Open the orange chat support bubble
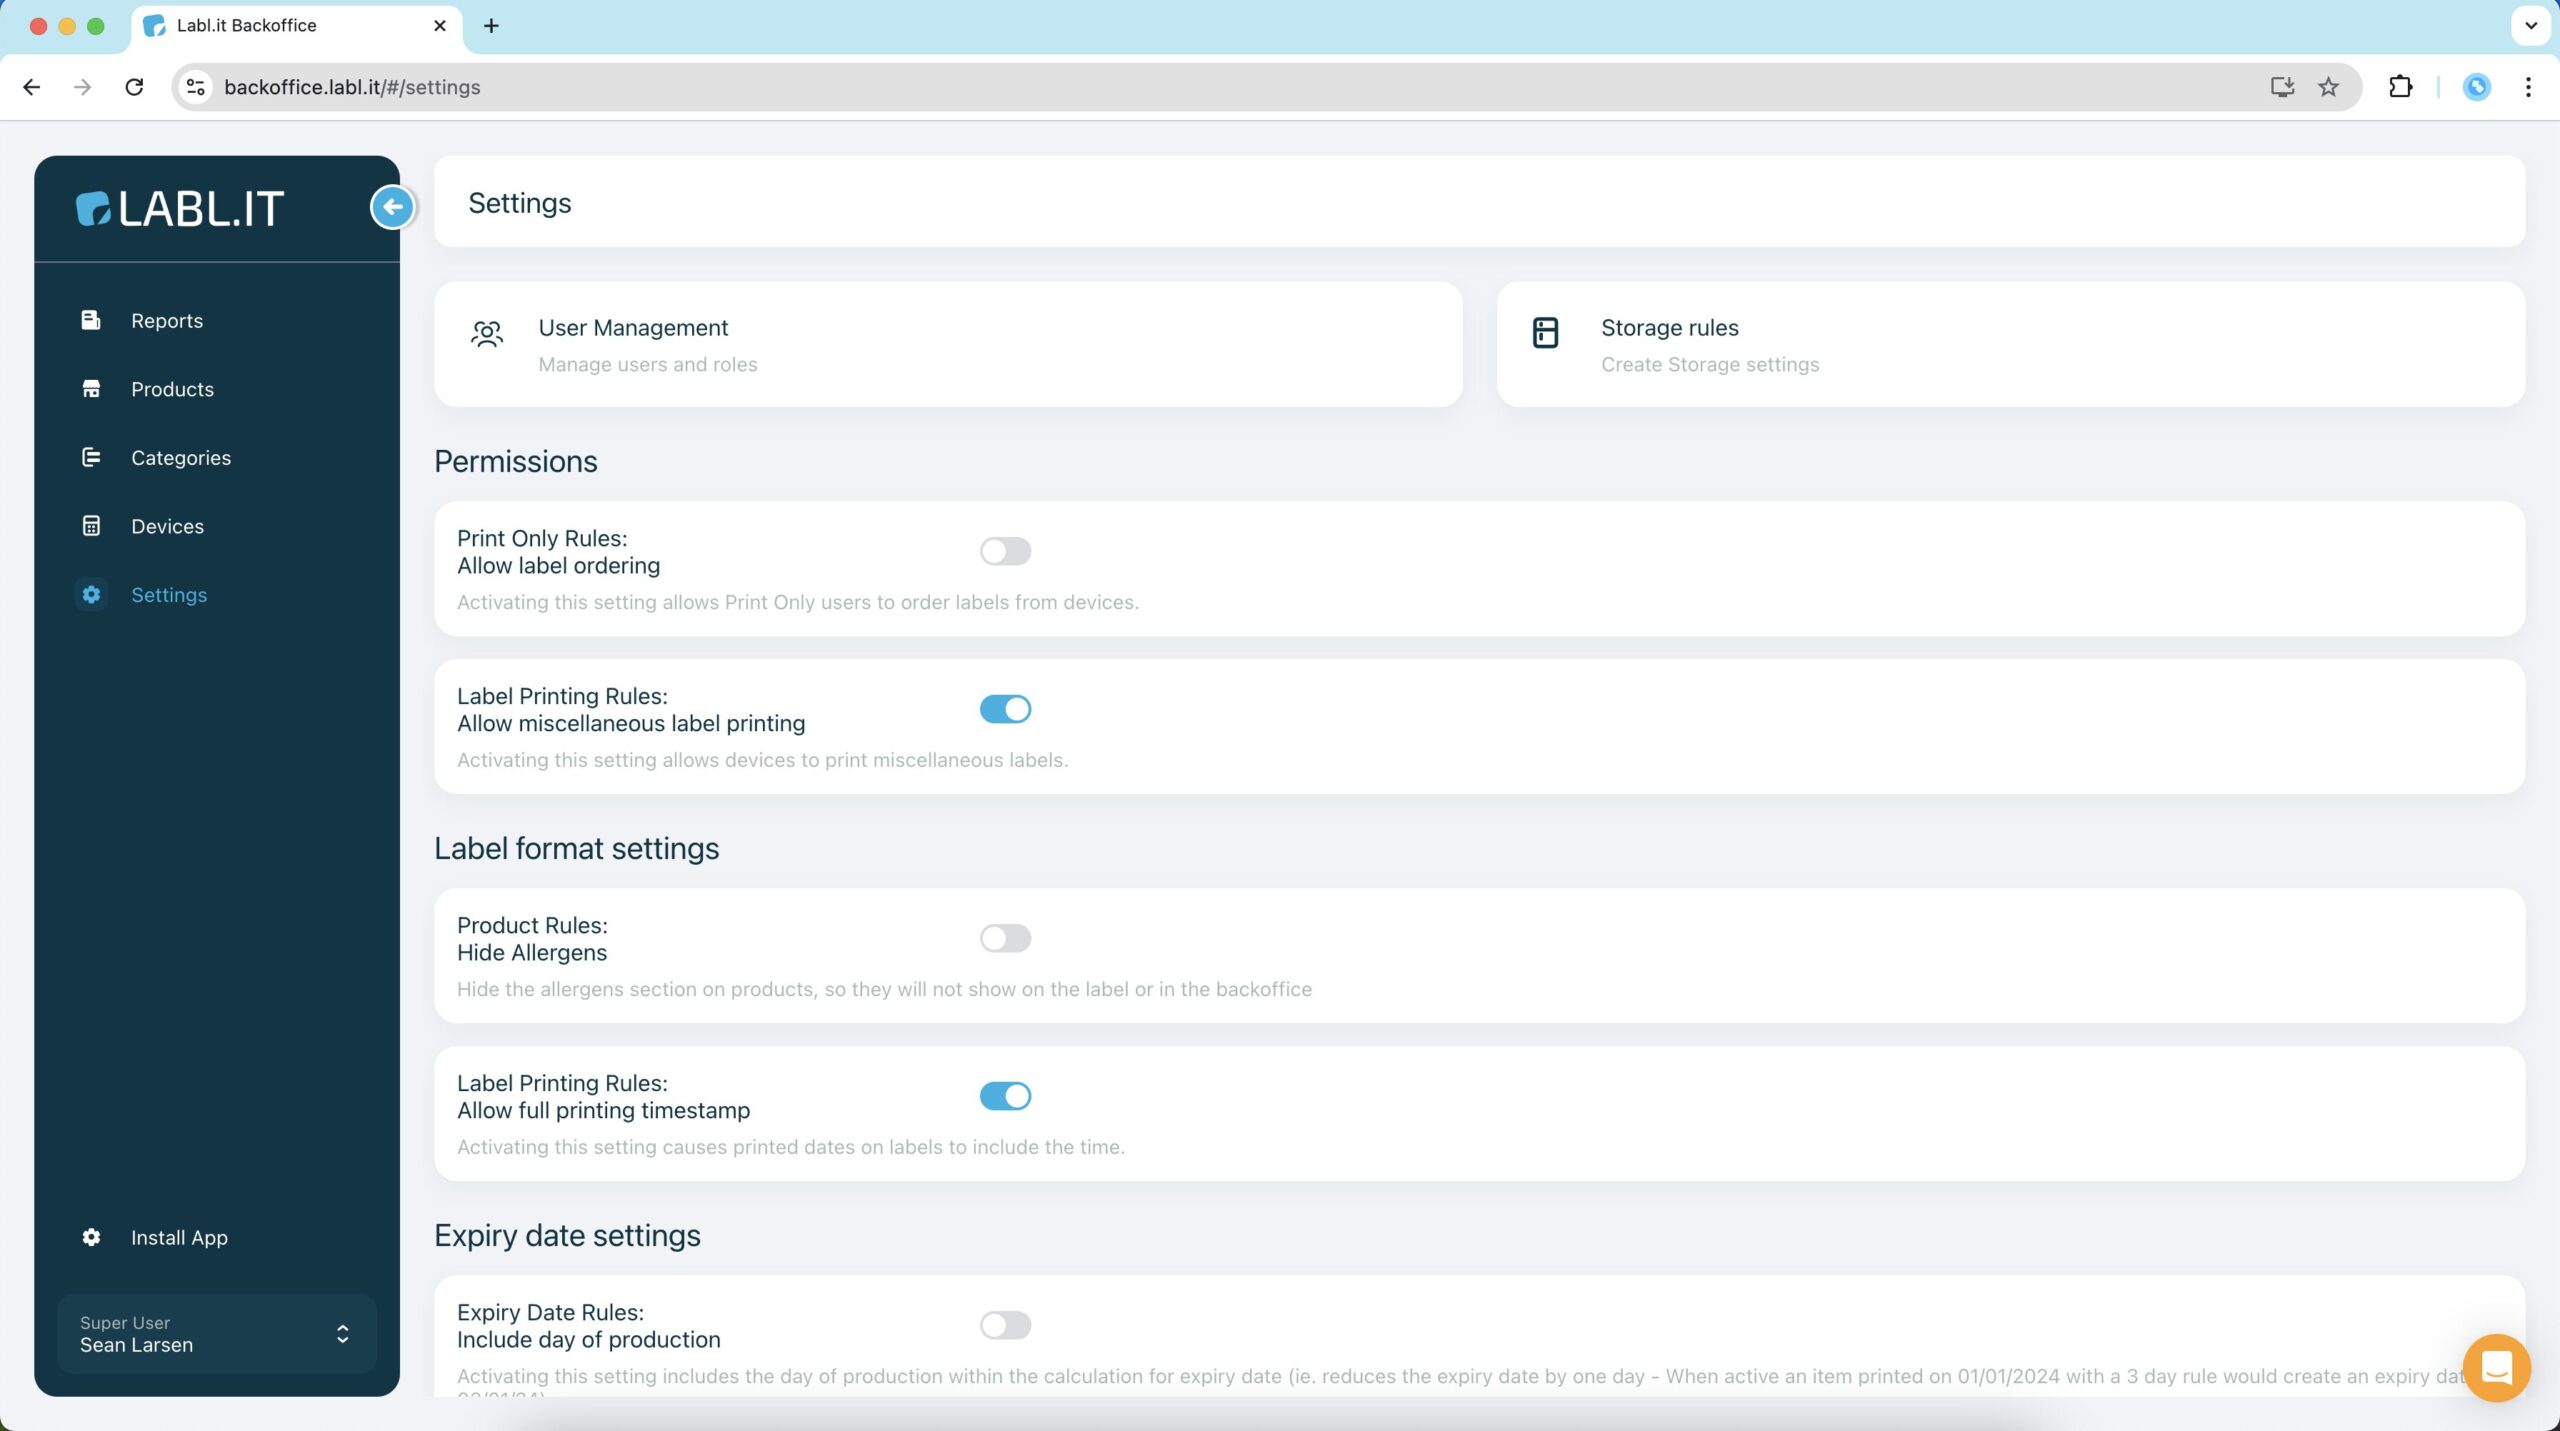 (x=2496, y=1367)
